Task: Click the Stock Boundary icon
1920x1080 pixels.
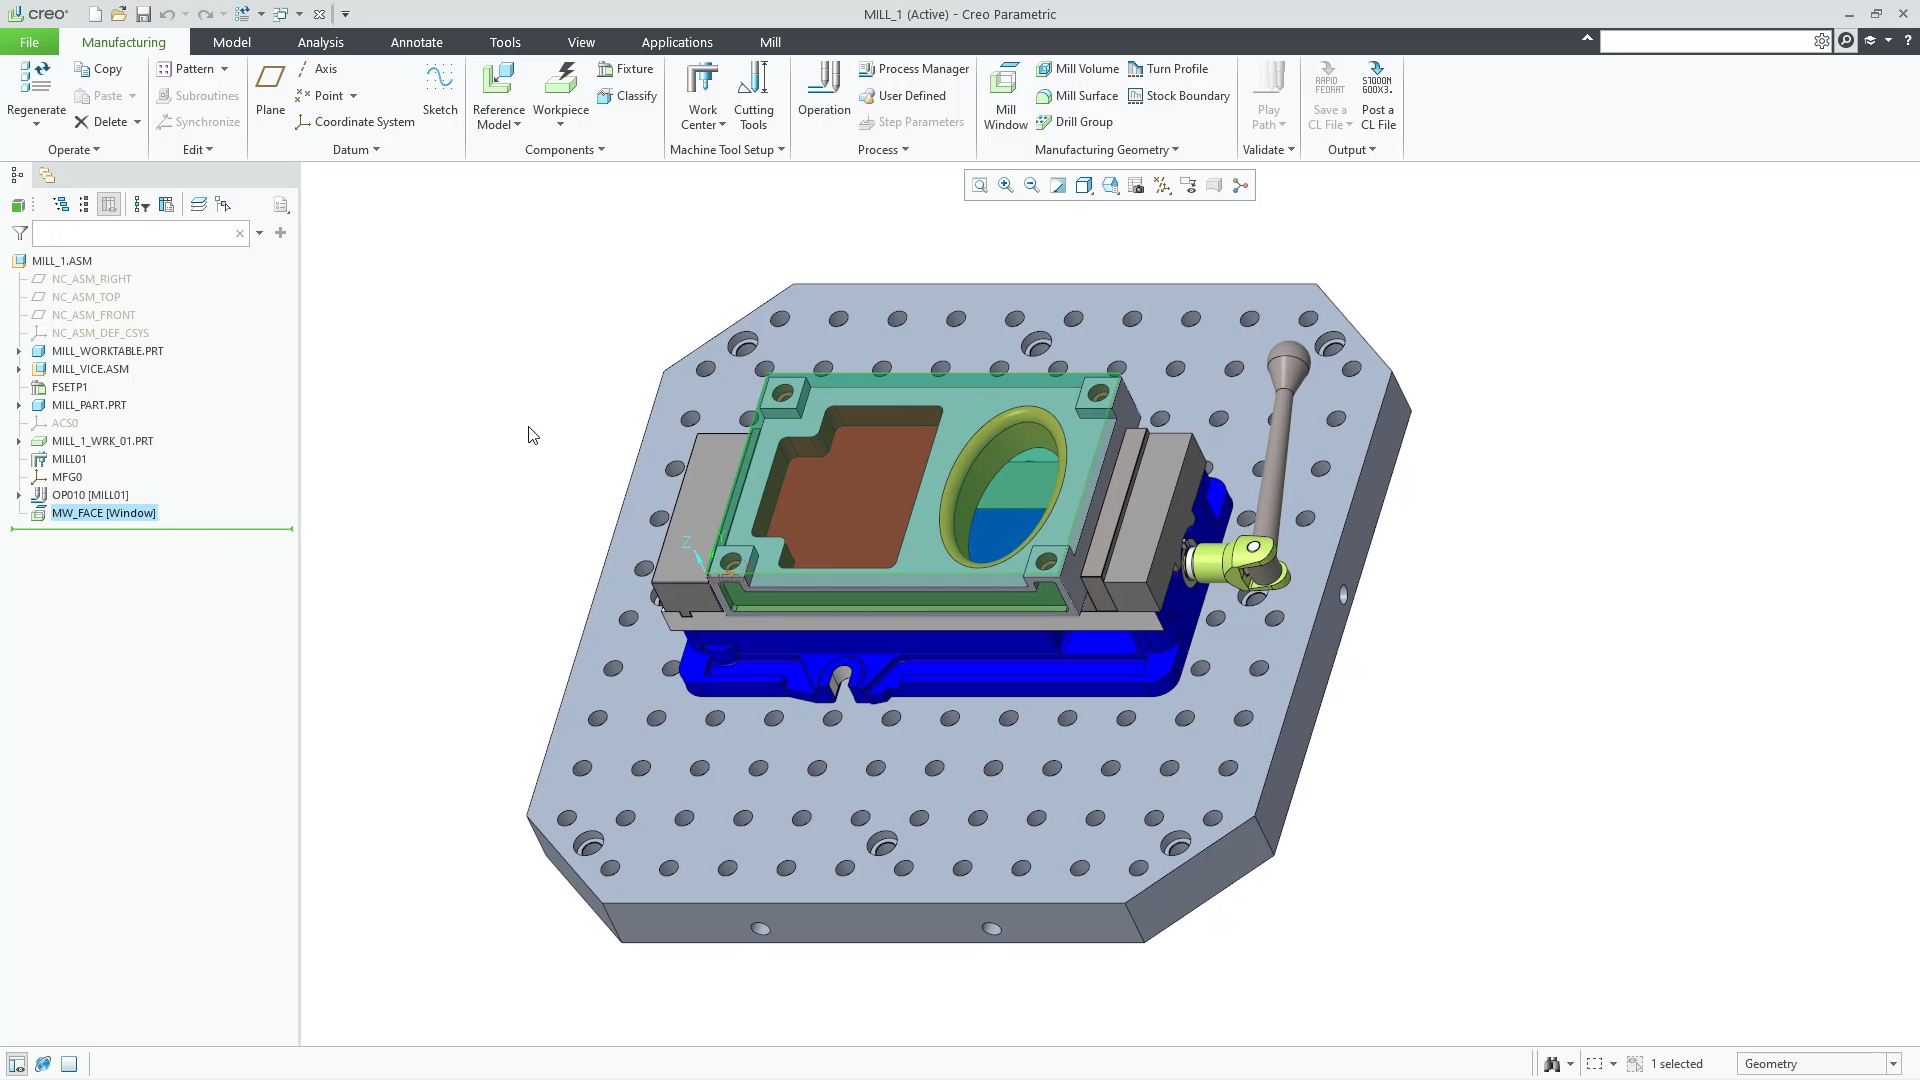Action: 1180,96
